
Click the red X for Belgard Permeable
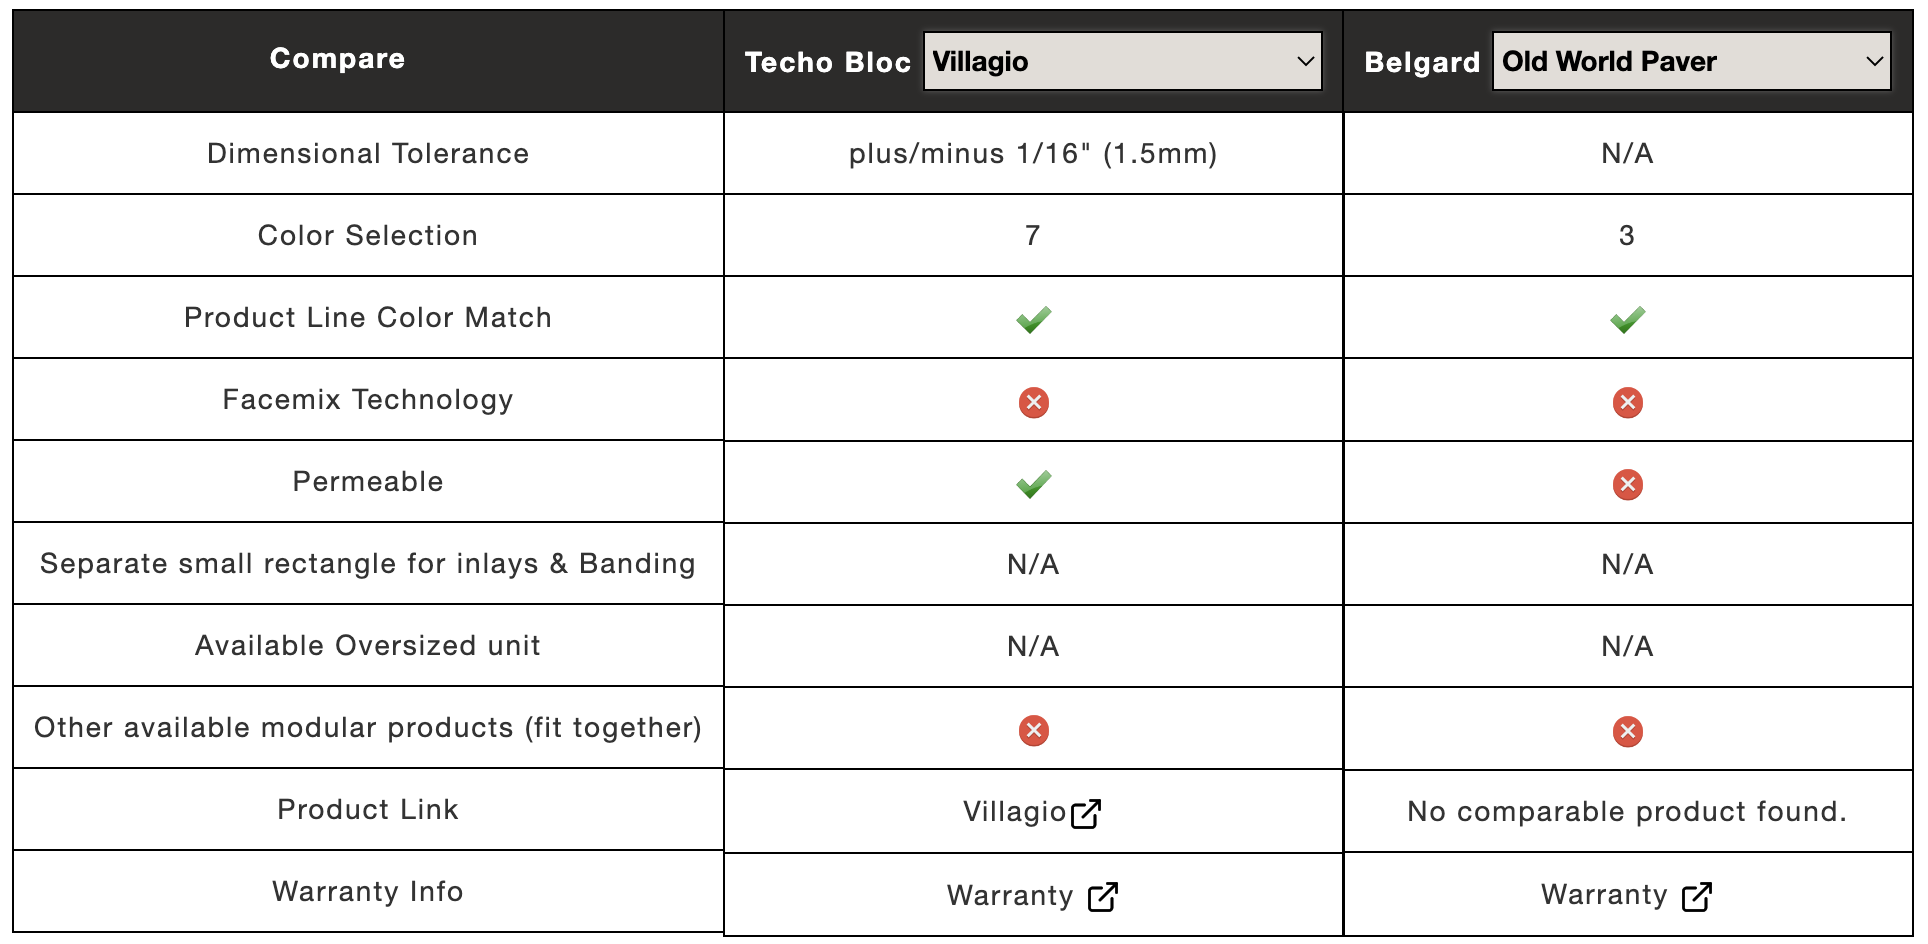(x=1627, y=484)
